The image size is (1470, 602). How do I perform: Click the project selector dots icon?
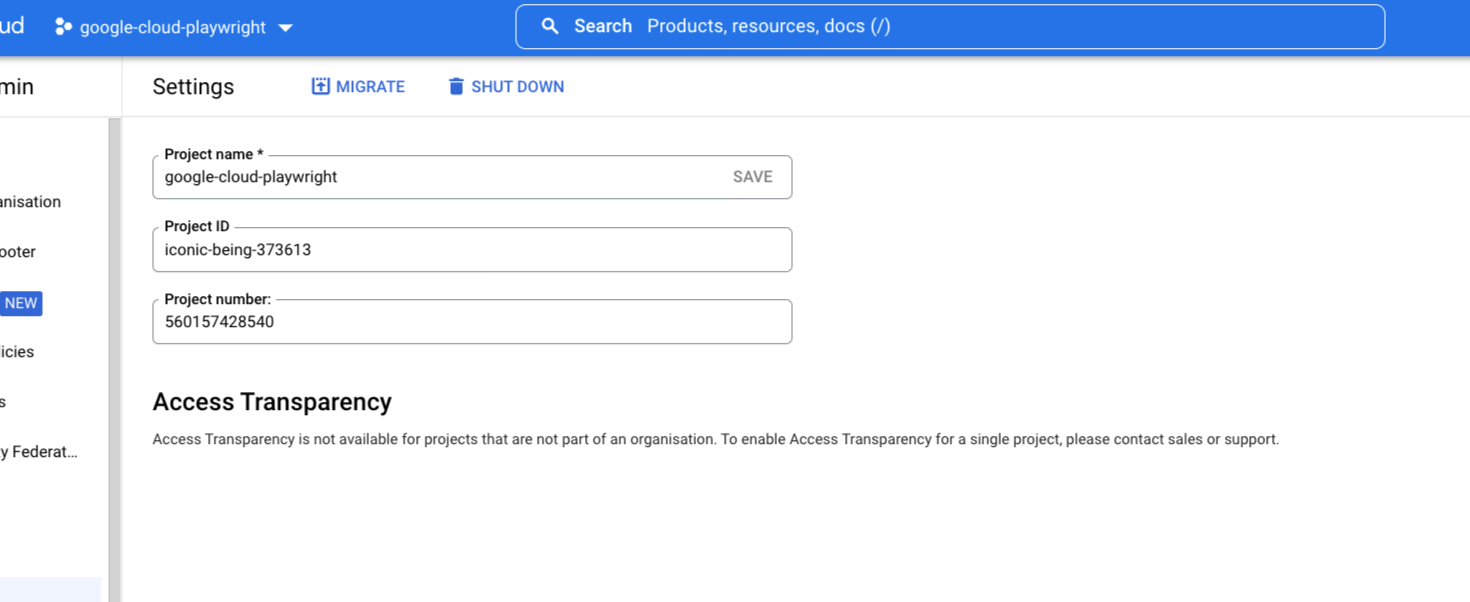(63, 27)
